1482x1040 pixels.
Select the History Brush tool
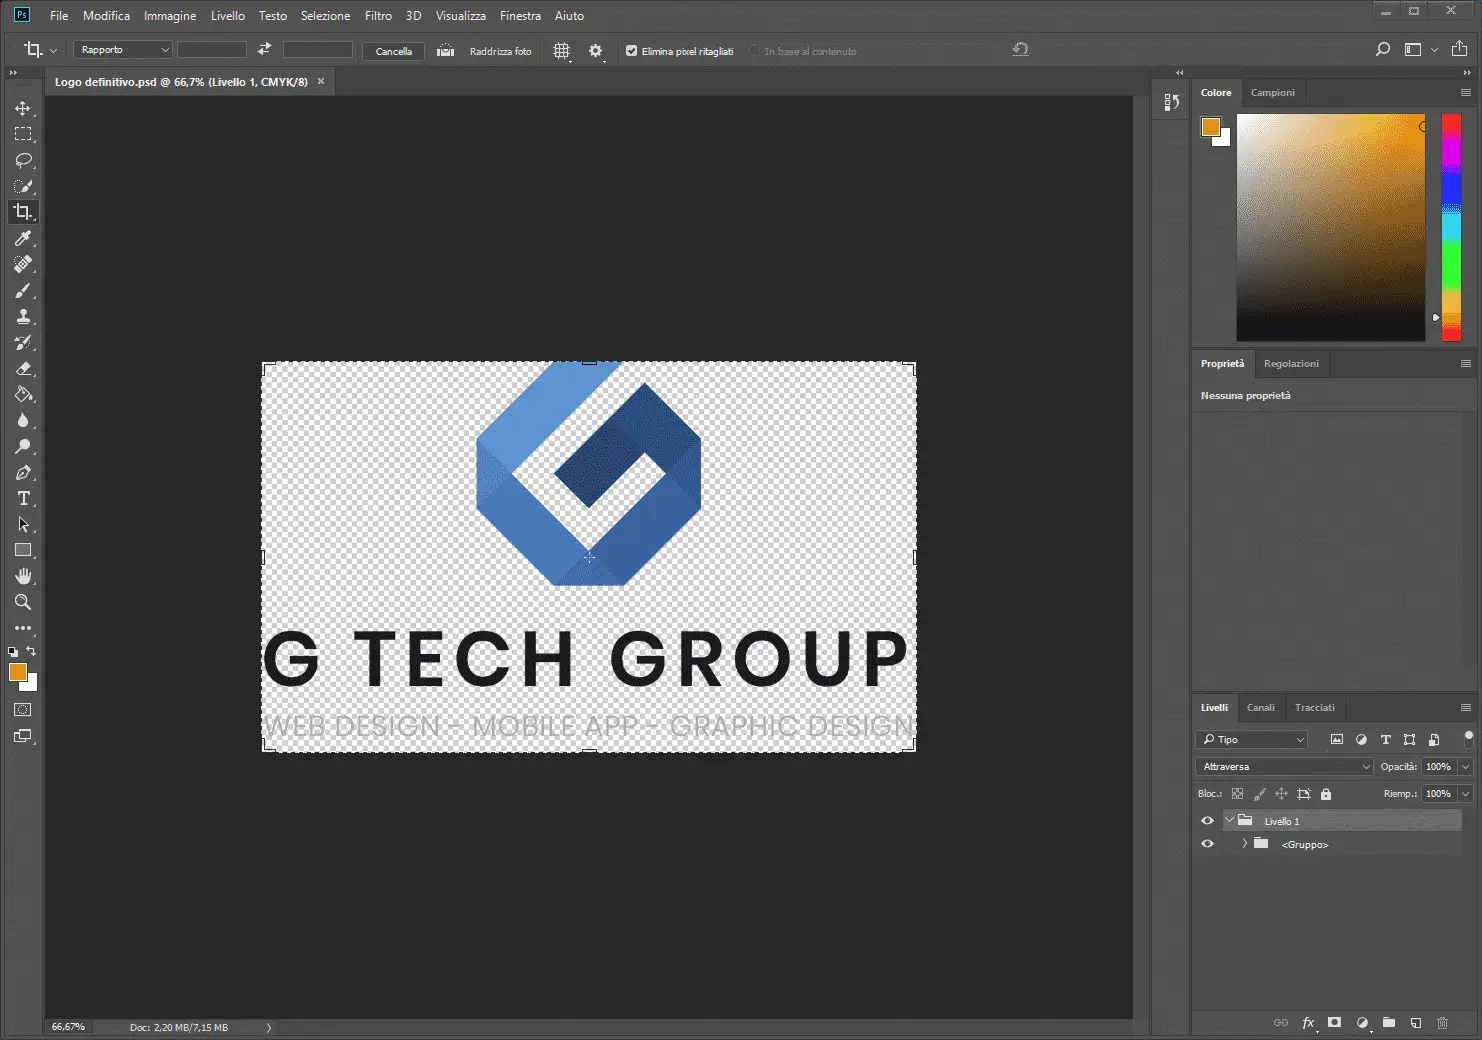pyautogui.click(x=23, y=342)
